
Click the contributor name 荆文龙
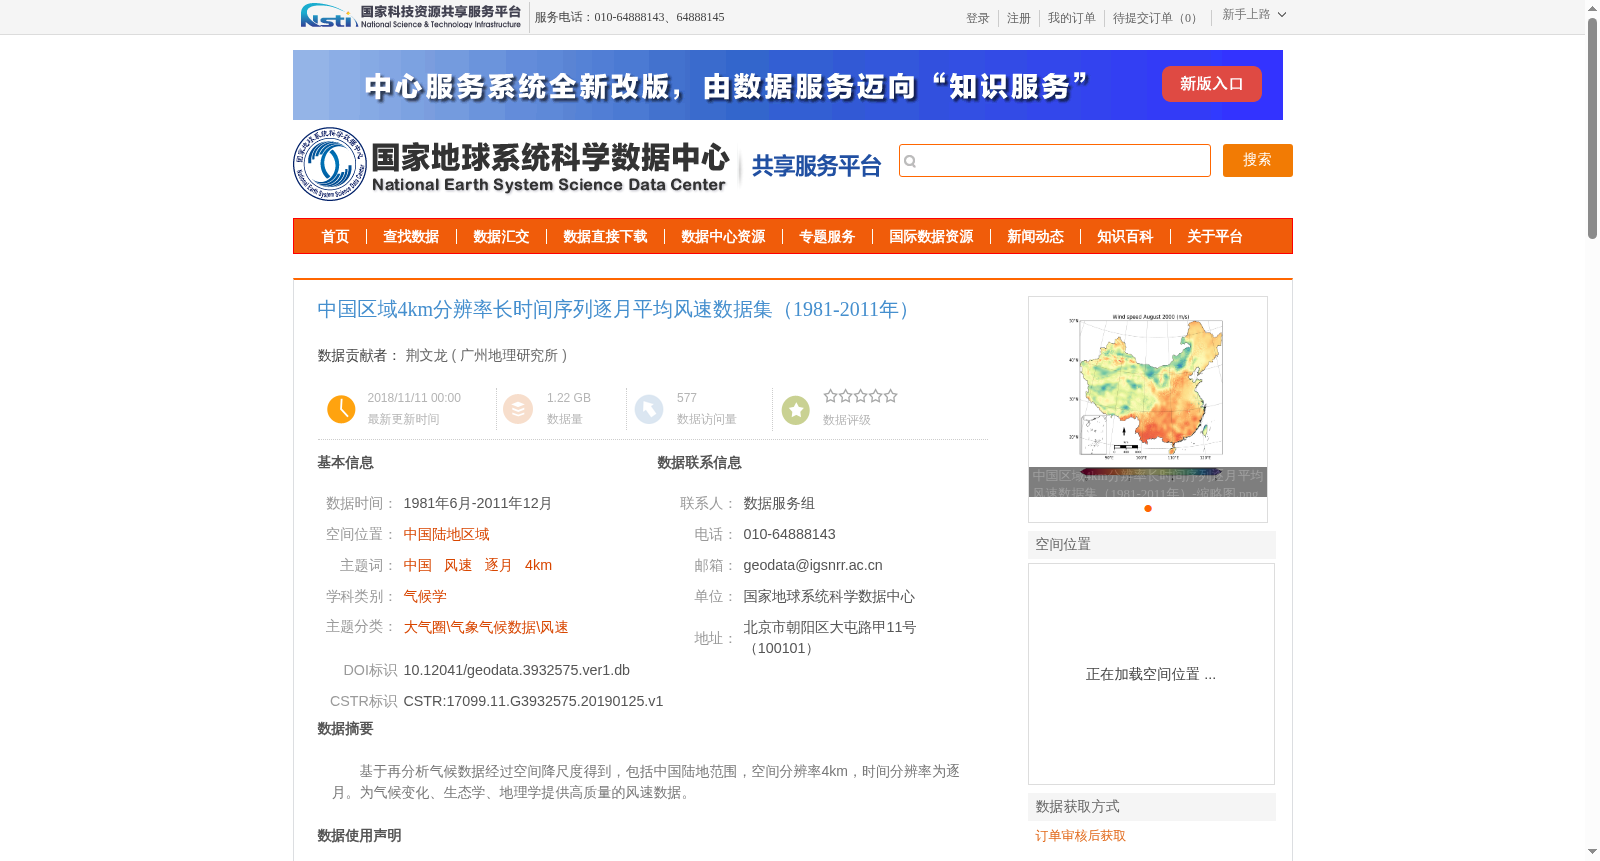pyautogui.click(x=426, y=355)
